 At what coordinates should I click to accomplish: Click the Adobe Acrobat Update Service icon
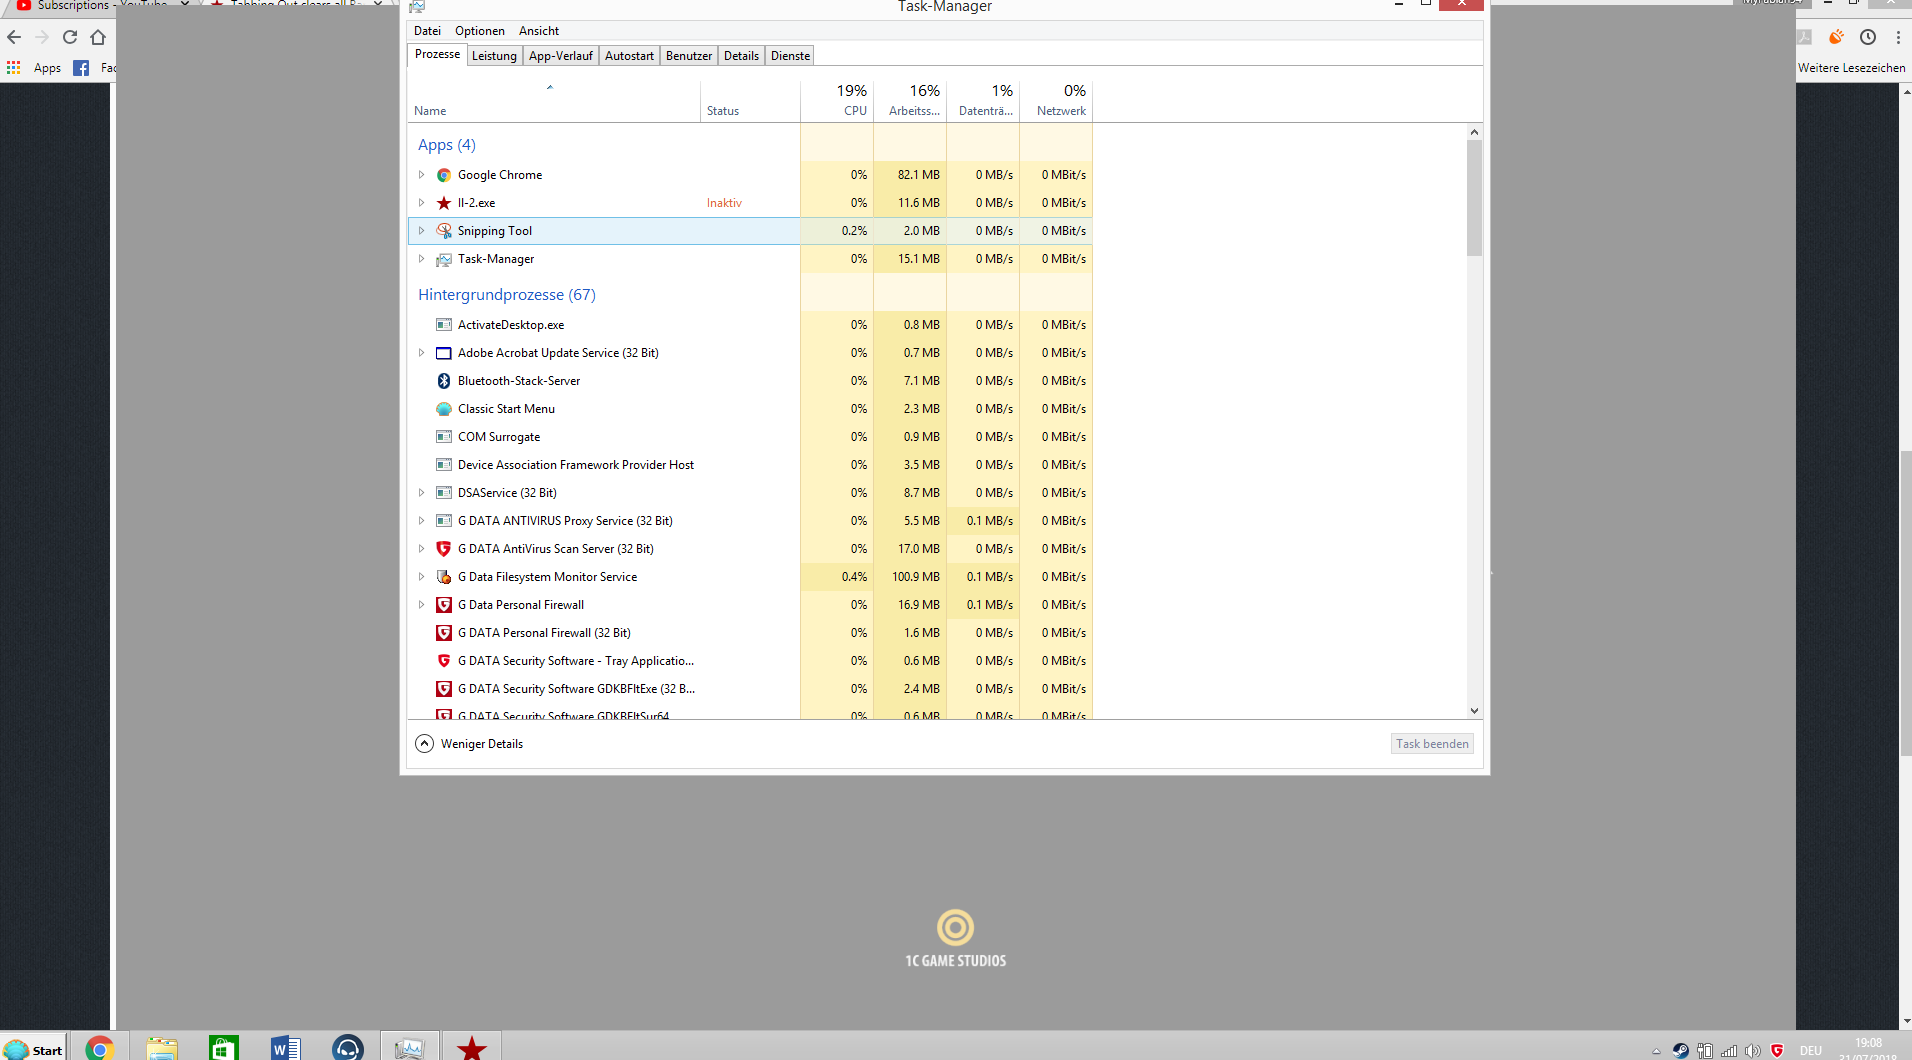(444, 353)
